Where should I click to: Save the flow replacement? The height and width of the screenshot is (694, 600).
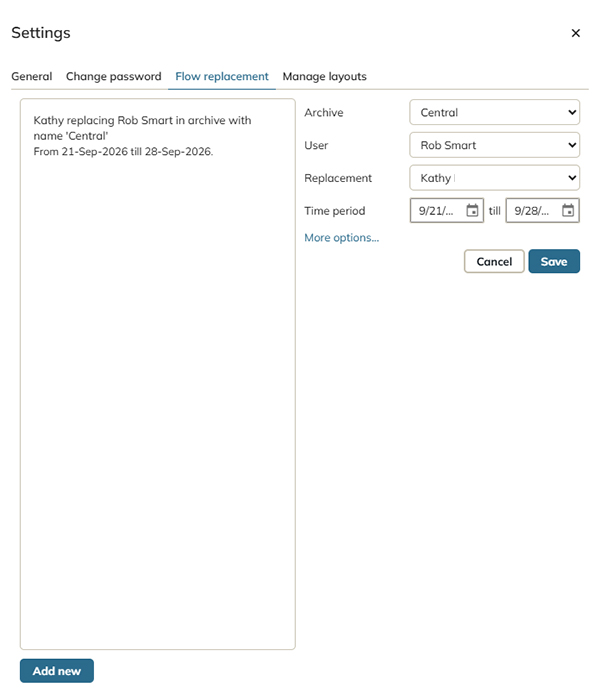(554, 262)
